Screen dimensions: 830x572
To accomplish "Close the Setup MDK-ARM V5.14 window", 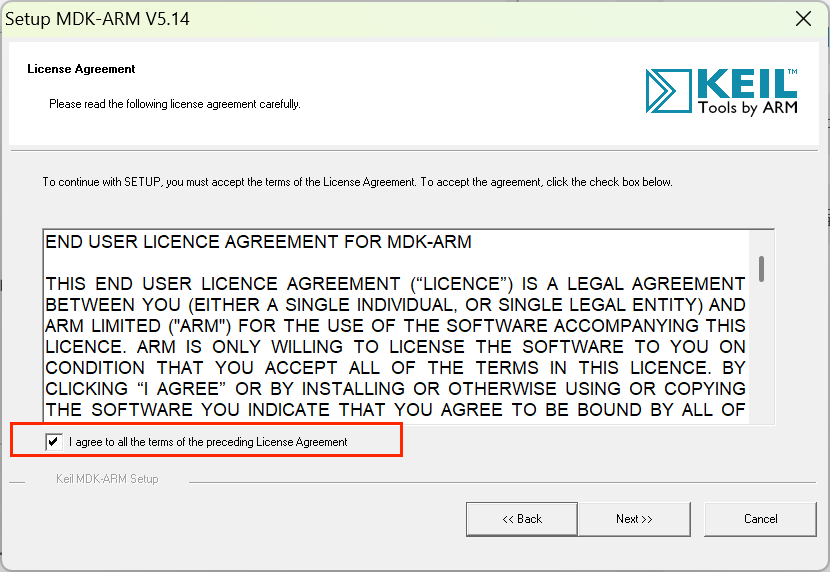I will [803, 19].
